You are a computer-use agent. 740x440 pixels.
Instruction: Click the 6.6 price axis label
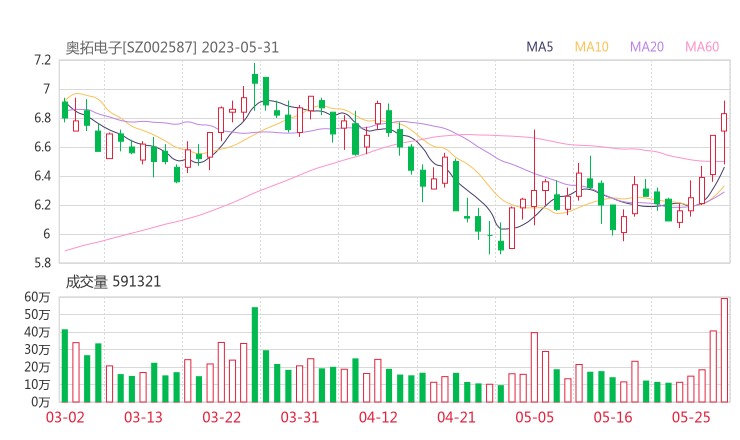tap(42, 147)
